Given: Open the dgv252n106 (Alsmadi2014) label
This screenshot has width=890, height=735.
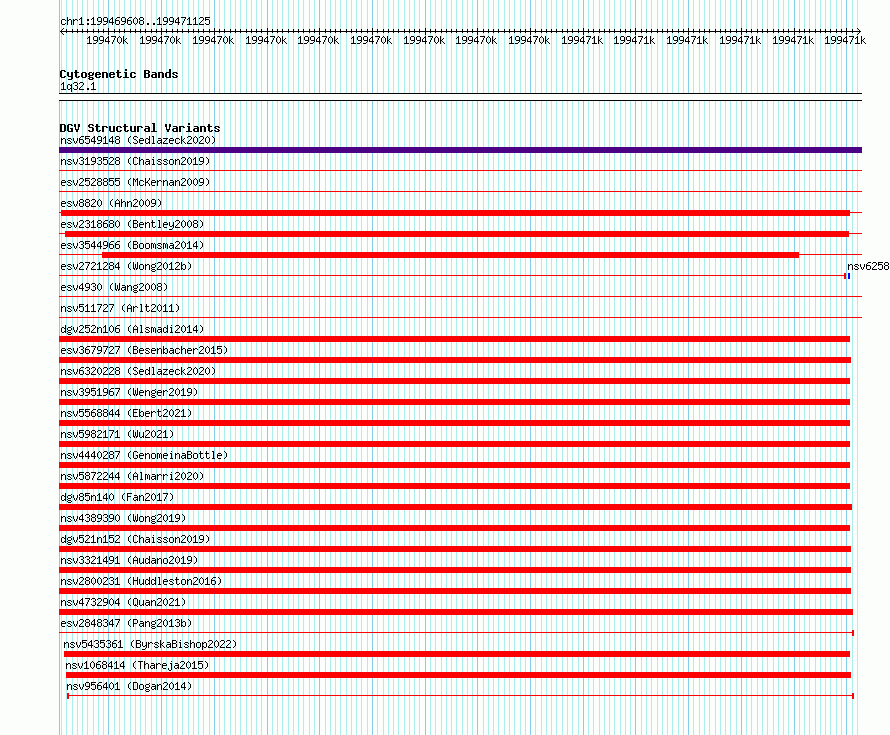Looking at the screenshot, I should [132, 329].
